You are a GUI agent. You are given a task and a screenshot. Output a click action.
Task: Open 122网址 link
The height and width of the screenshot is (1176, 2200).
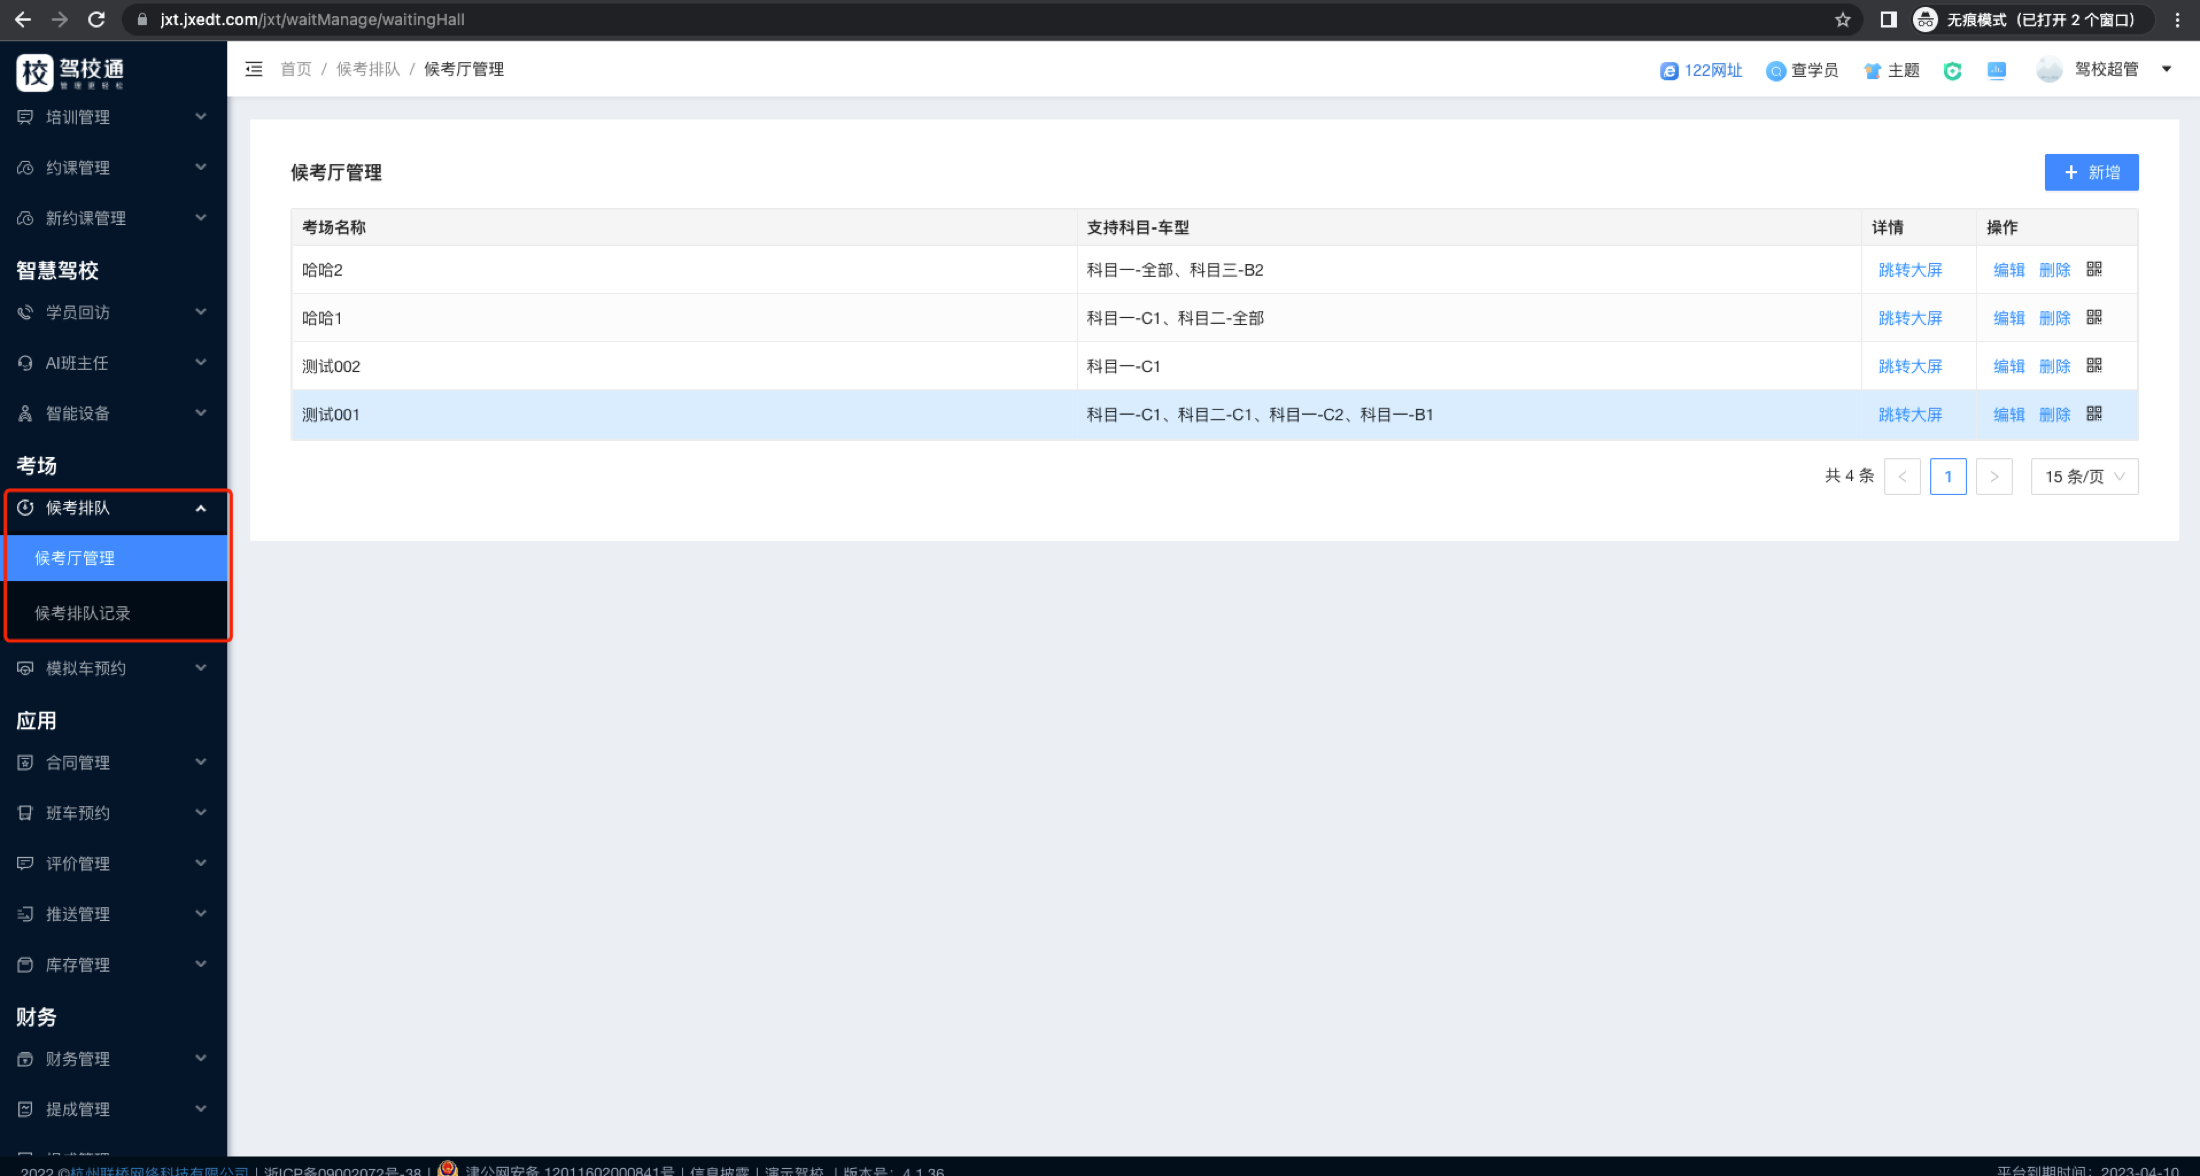(x=1701, y=70)
